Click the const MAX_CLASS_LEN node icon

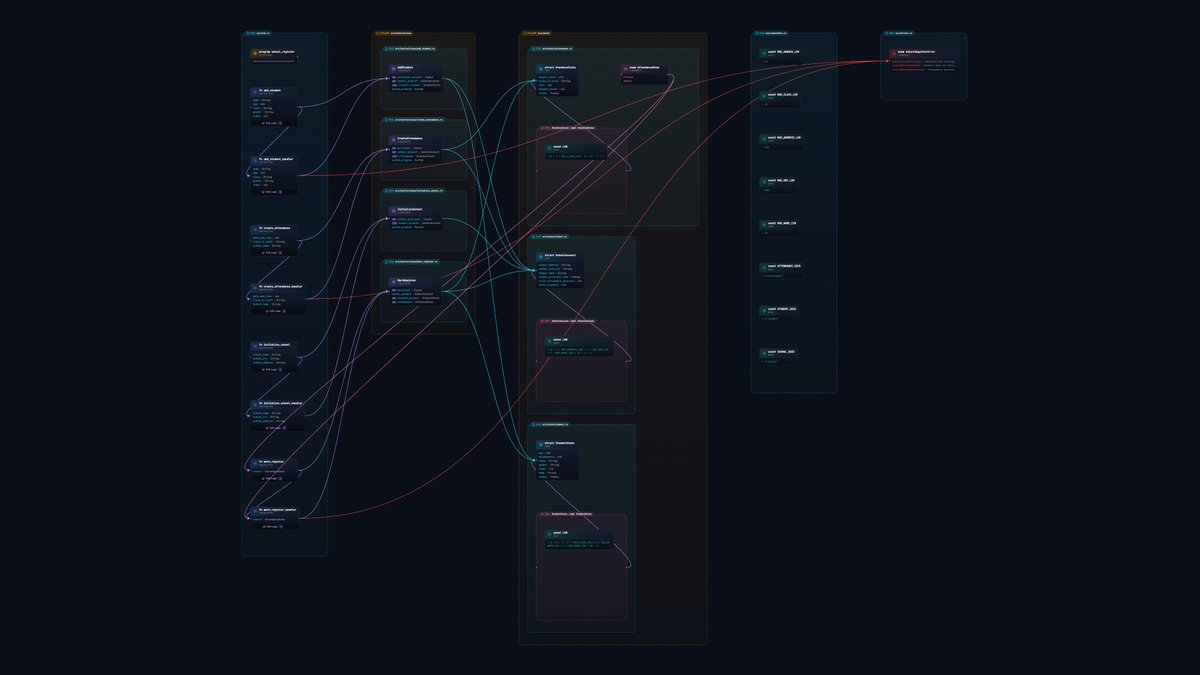pos(765,94)
